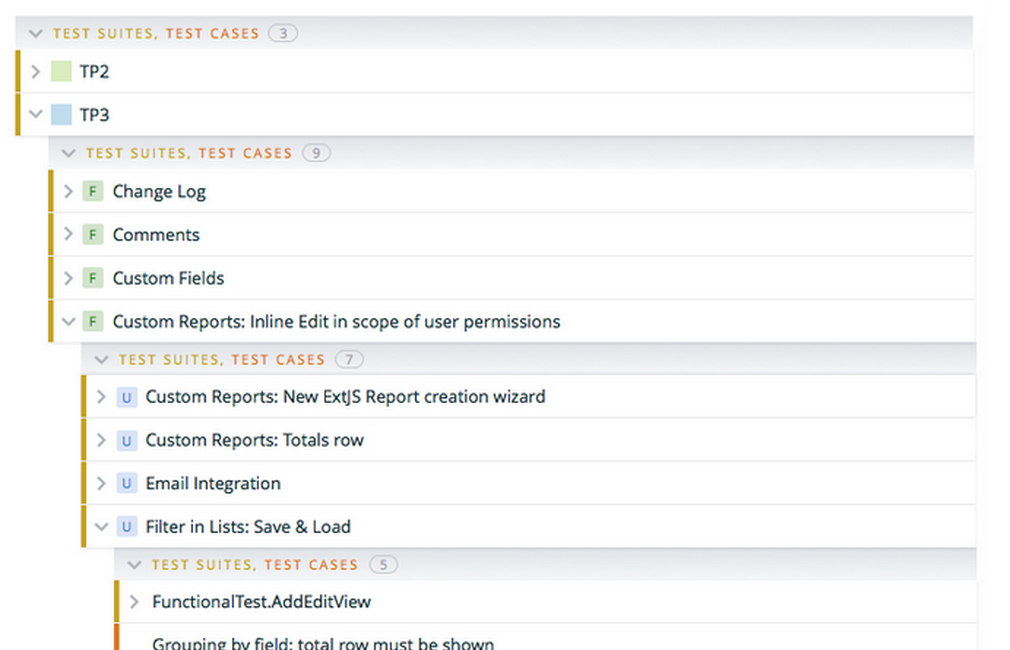Image resolution: width=1010 pixels, height=650 pixels.
Task: Expand FunctionalTest.AddEditView
Action: (133, 601)
